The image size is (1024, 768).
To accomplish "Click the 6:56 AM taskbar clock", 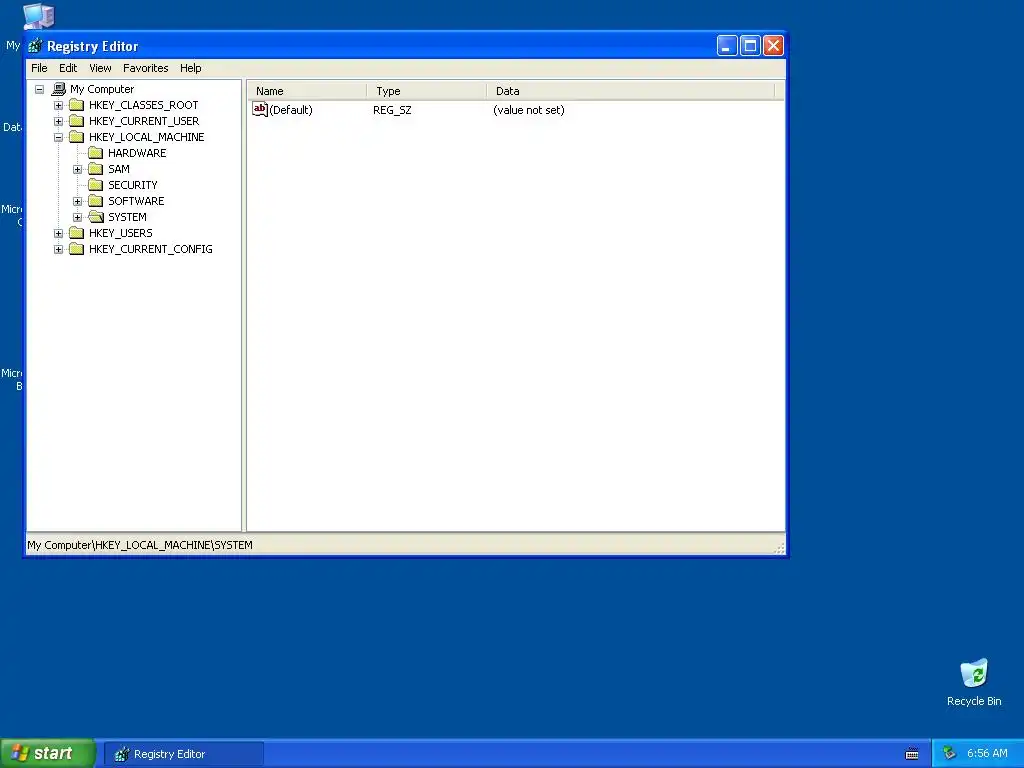I will pyautogui.click(x=987, y=754).
